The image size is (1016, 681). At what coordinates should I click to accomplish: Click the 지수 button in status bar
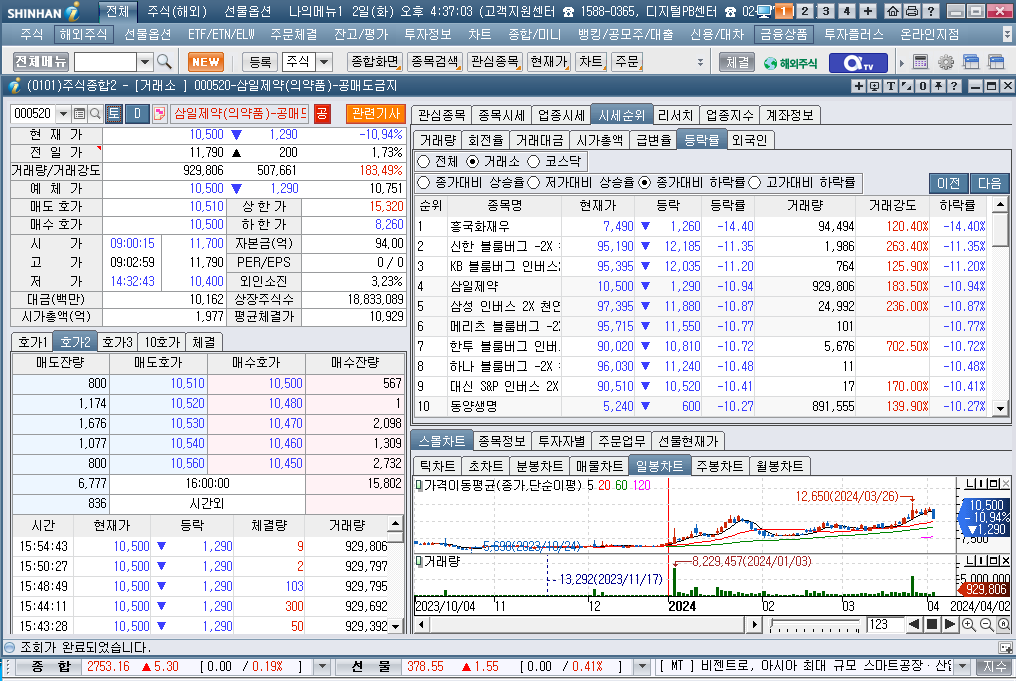pos(995,666)
